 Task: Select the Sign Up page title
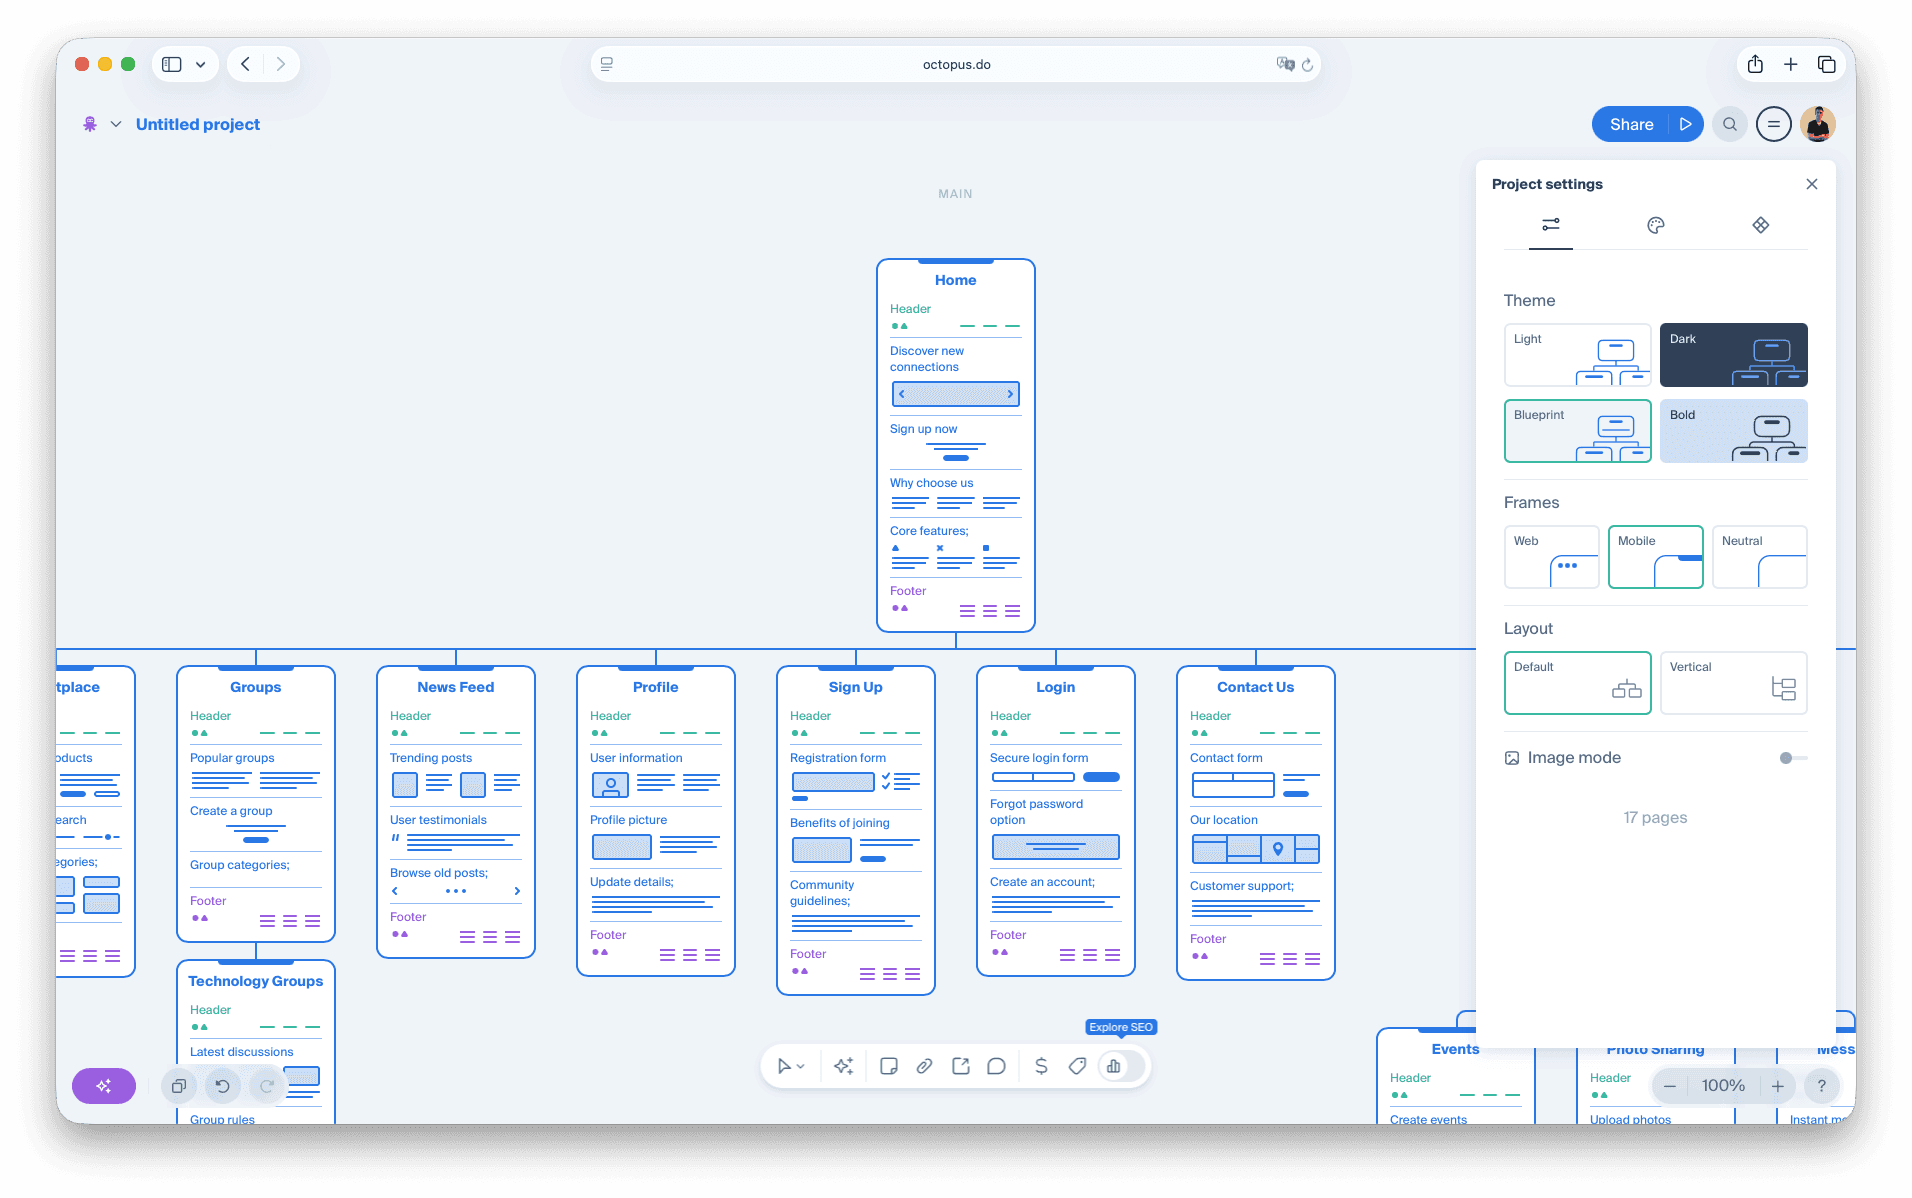click(x=855, y=687)
